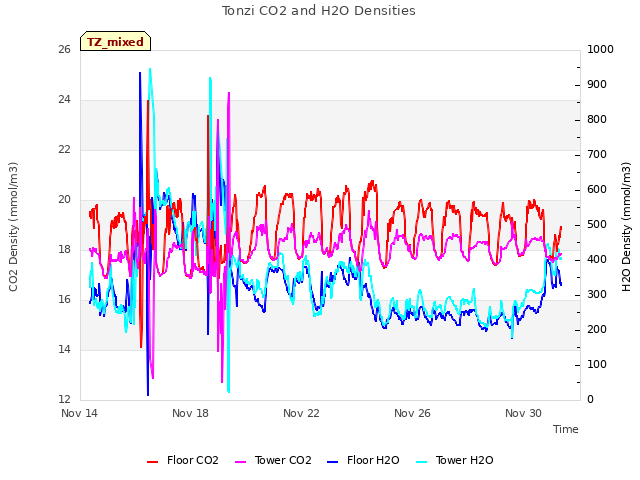Click the Time axis label
Viewport: 640px width, 480px height.
[566, 429]
